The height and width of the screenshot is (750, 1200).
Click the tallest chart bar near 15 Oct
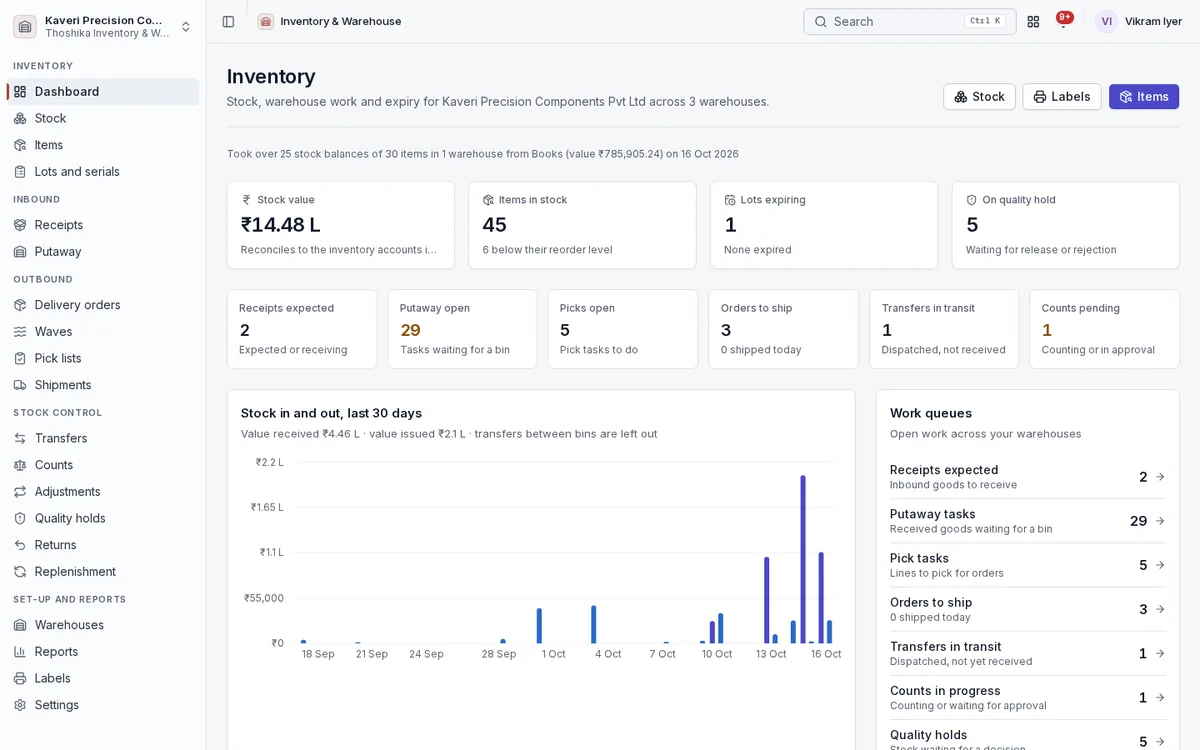click(803, 559)
